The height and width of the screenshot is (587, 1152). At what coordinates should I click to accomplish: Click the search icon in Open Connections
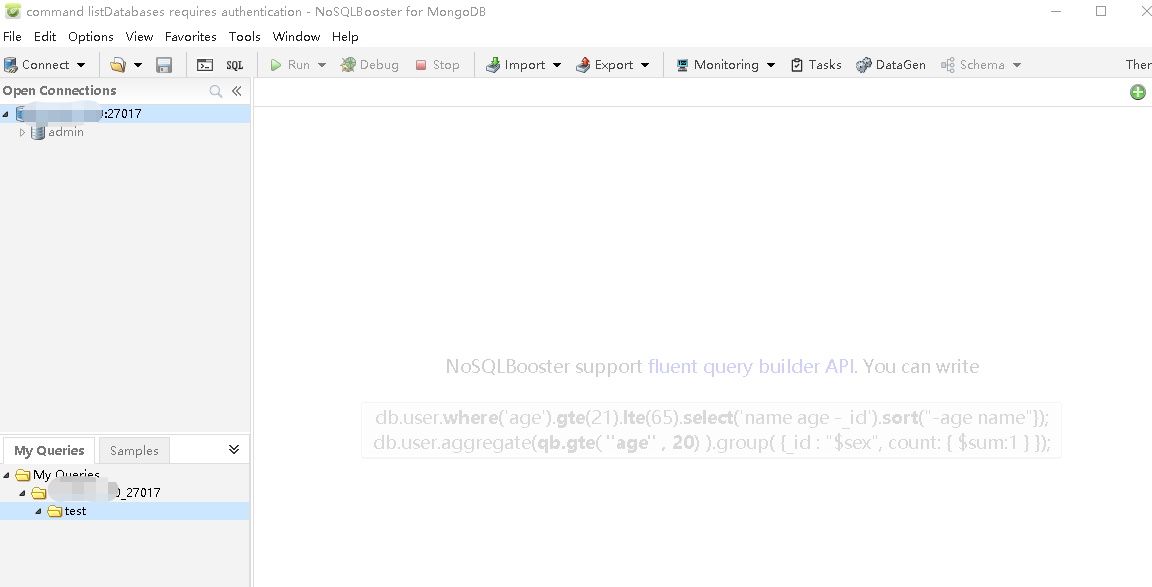215,91
